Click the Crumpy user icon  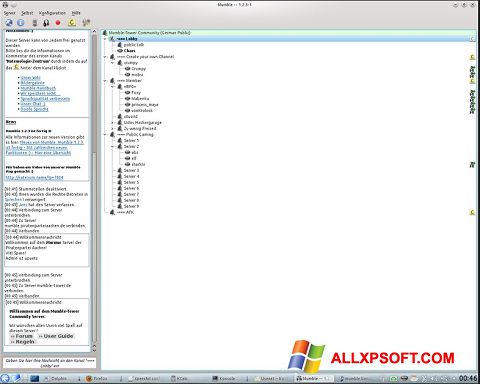(x=127, y=69)
